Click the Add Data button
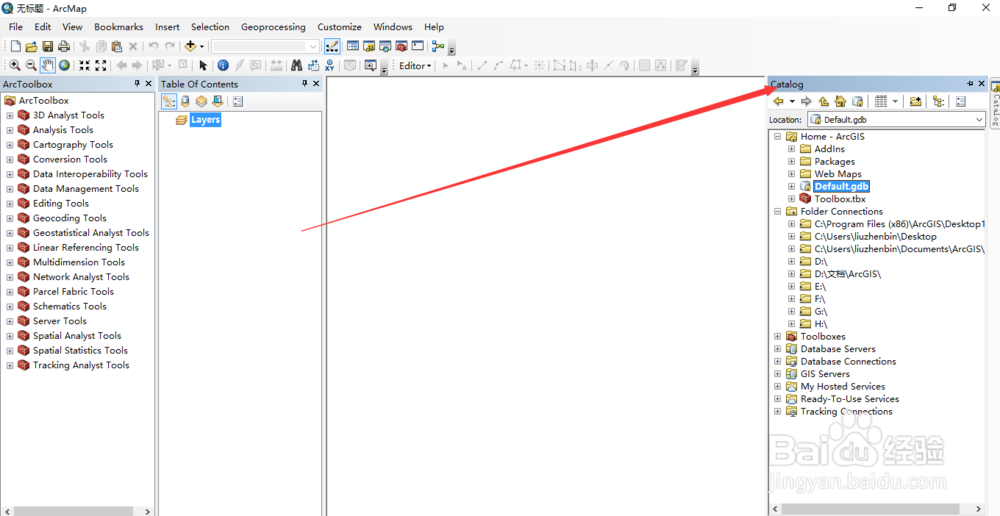 [190, 46]
